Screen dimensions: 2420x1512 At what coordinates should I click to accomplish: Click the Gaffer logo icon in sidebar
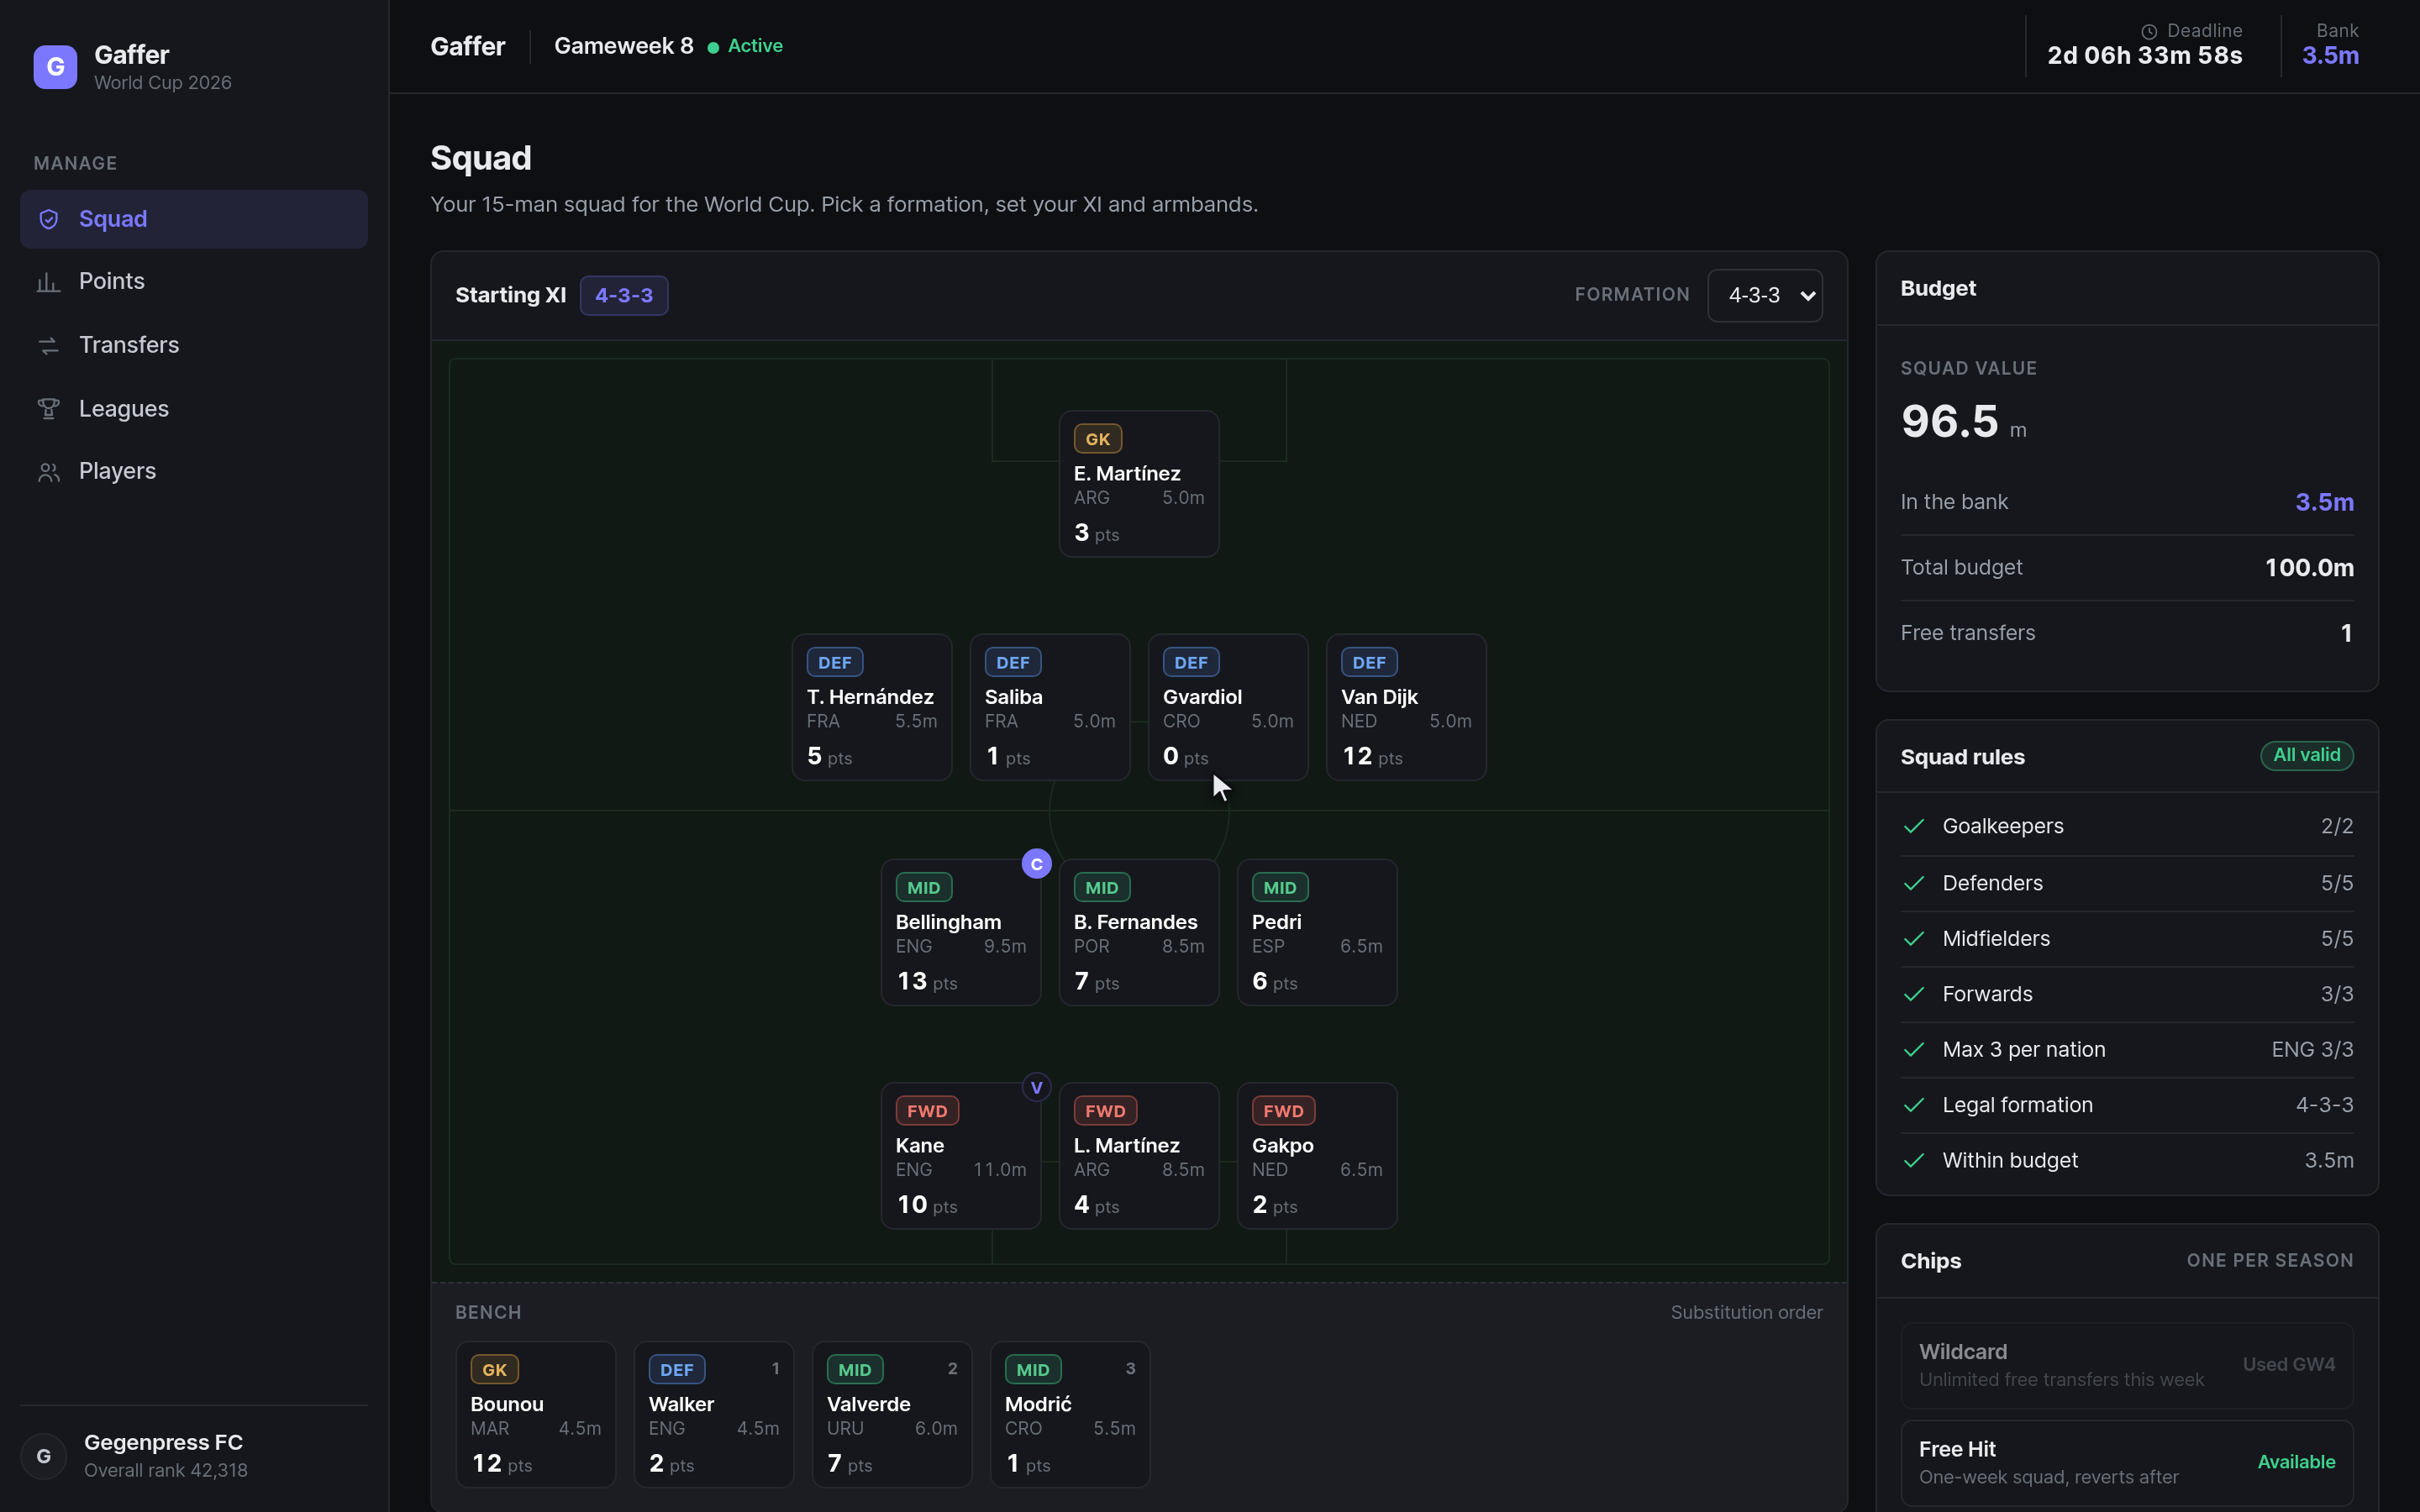tap(55, 67)
